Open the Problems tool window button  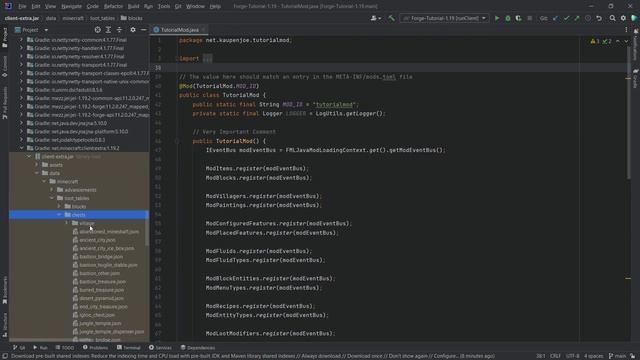[95, 348]
